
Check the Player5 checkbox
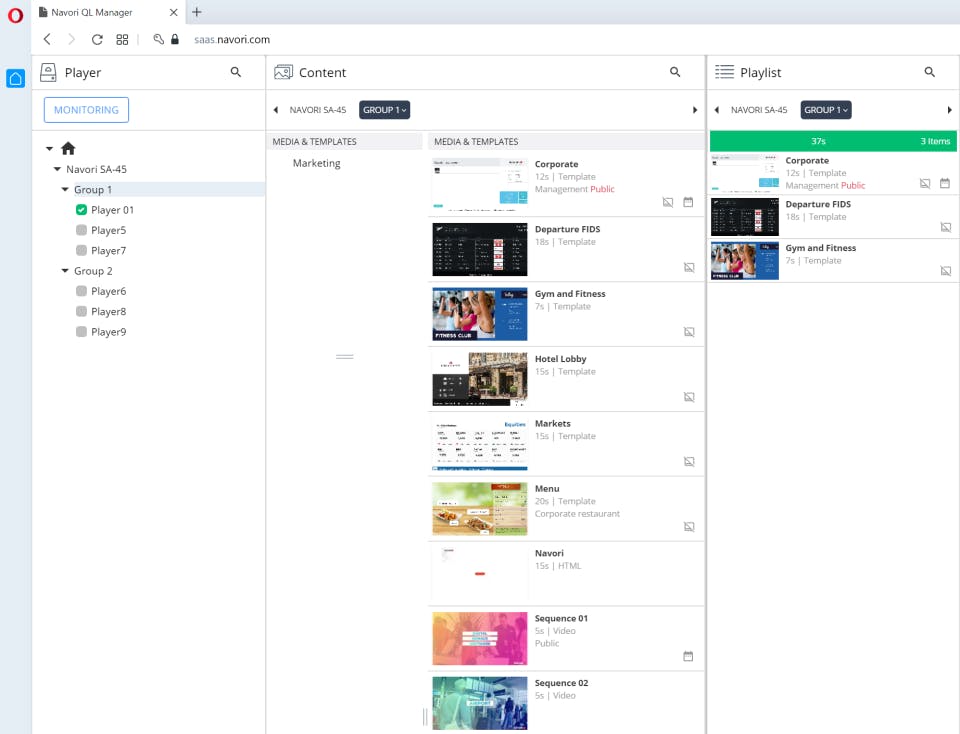(x=81, y=230)
